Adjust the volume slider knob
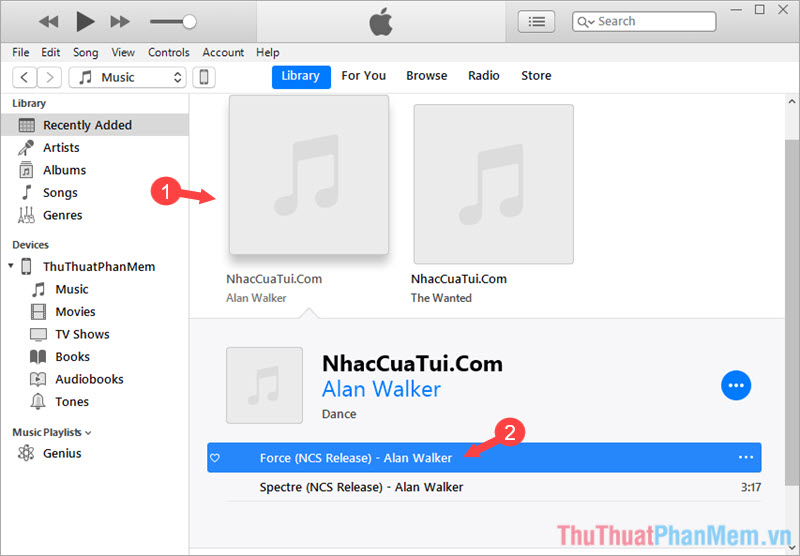 click(x=189, y=21)
